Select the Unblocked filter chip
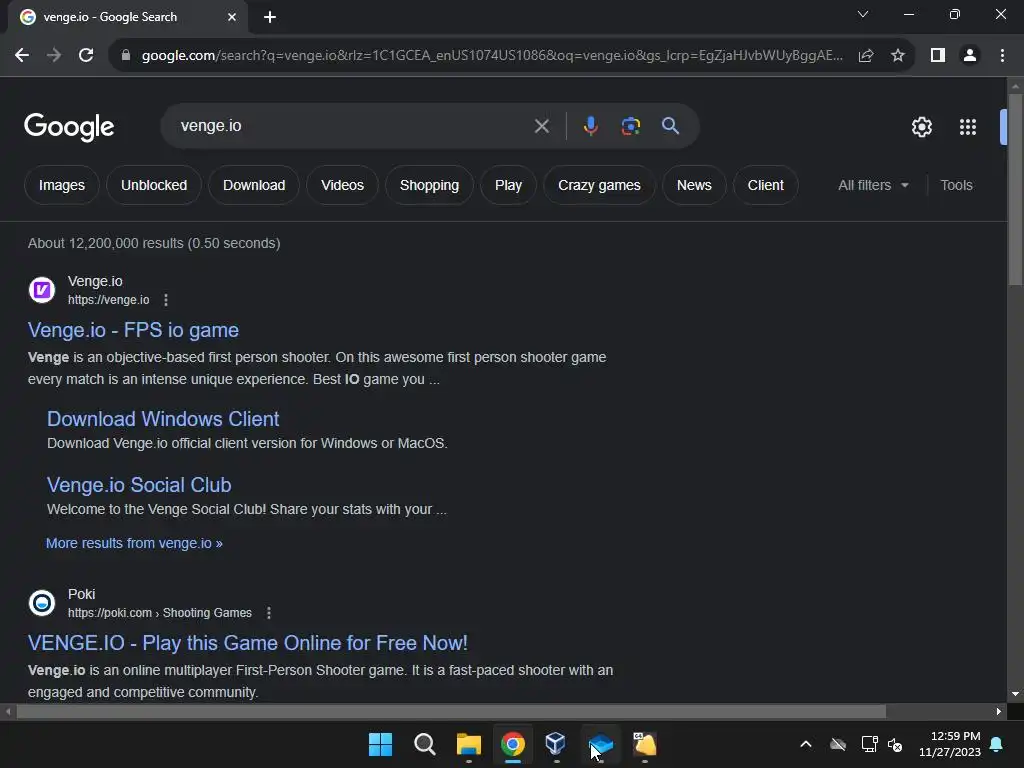Screen dimensions: 1024x768 coord(154,185)
